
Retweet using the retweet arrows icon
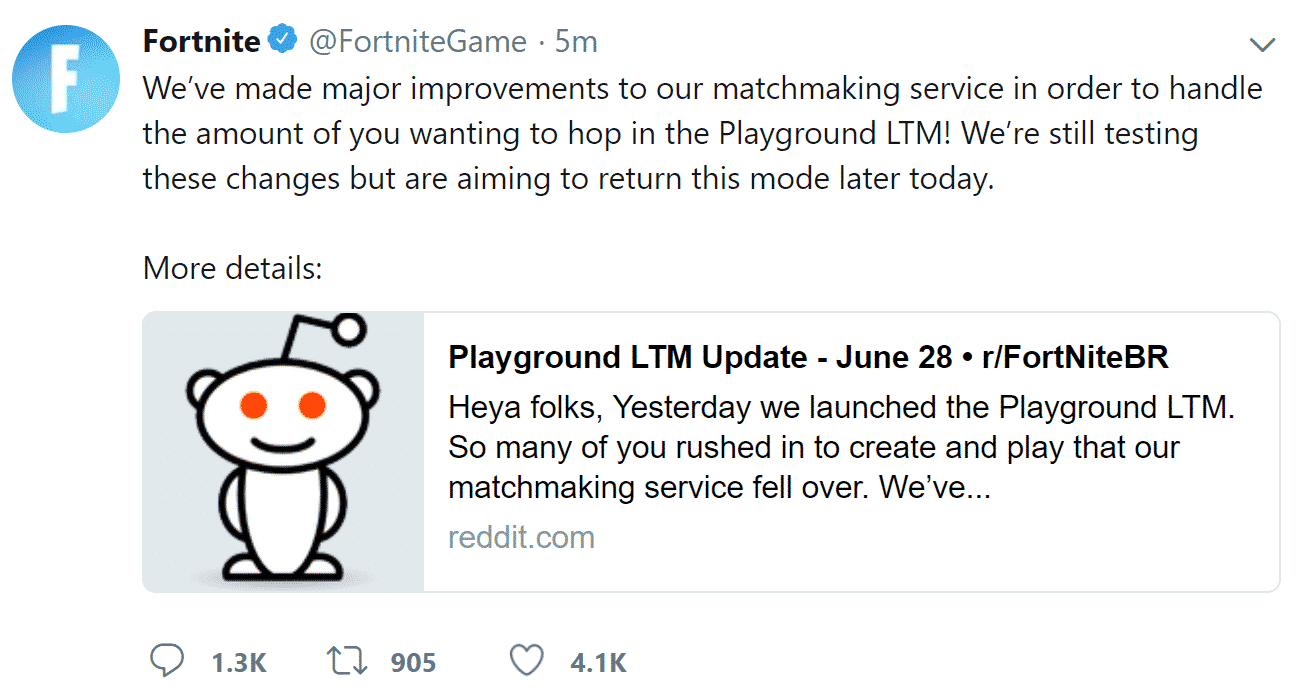[346, 661]
